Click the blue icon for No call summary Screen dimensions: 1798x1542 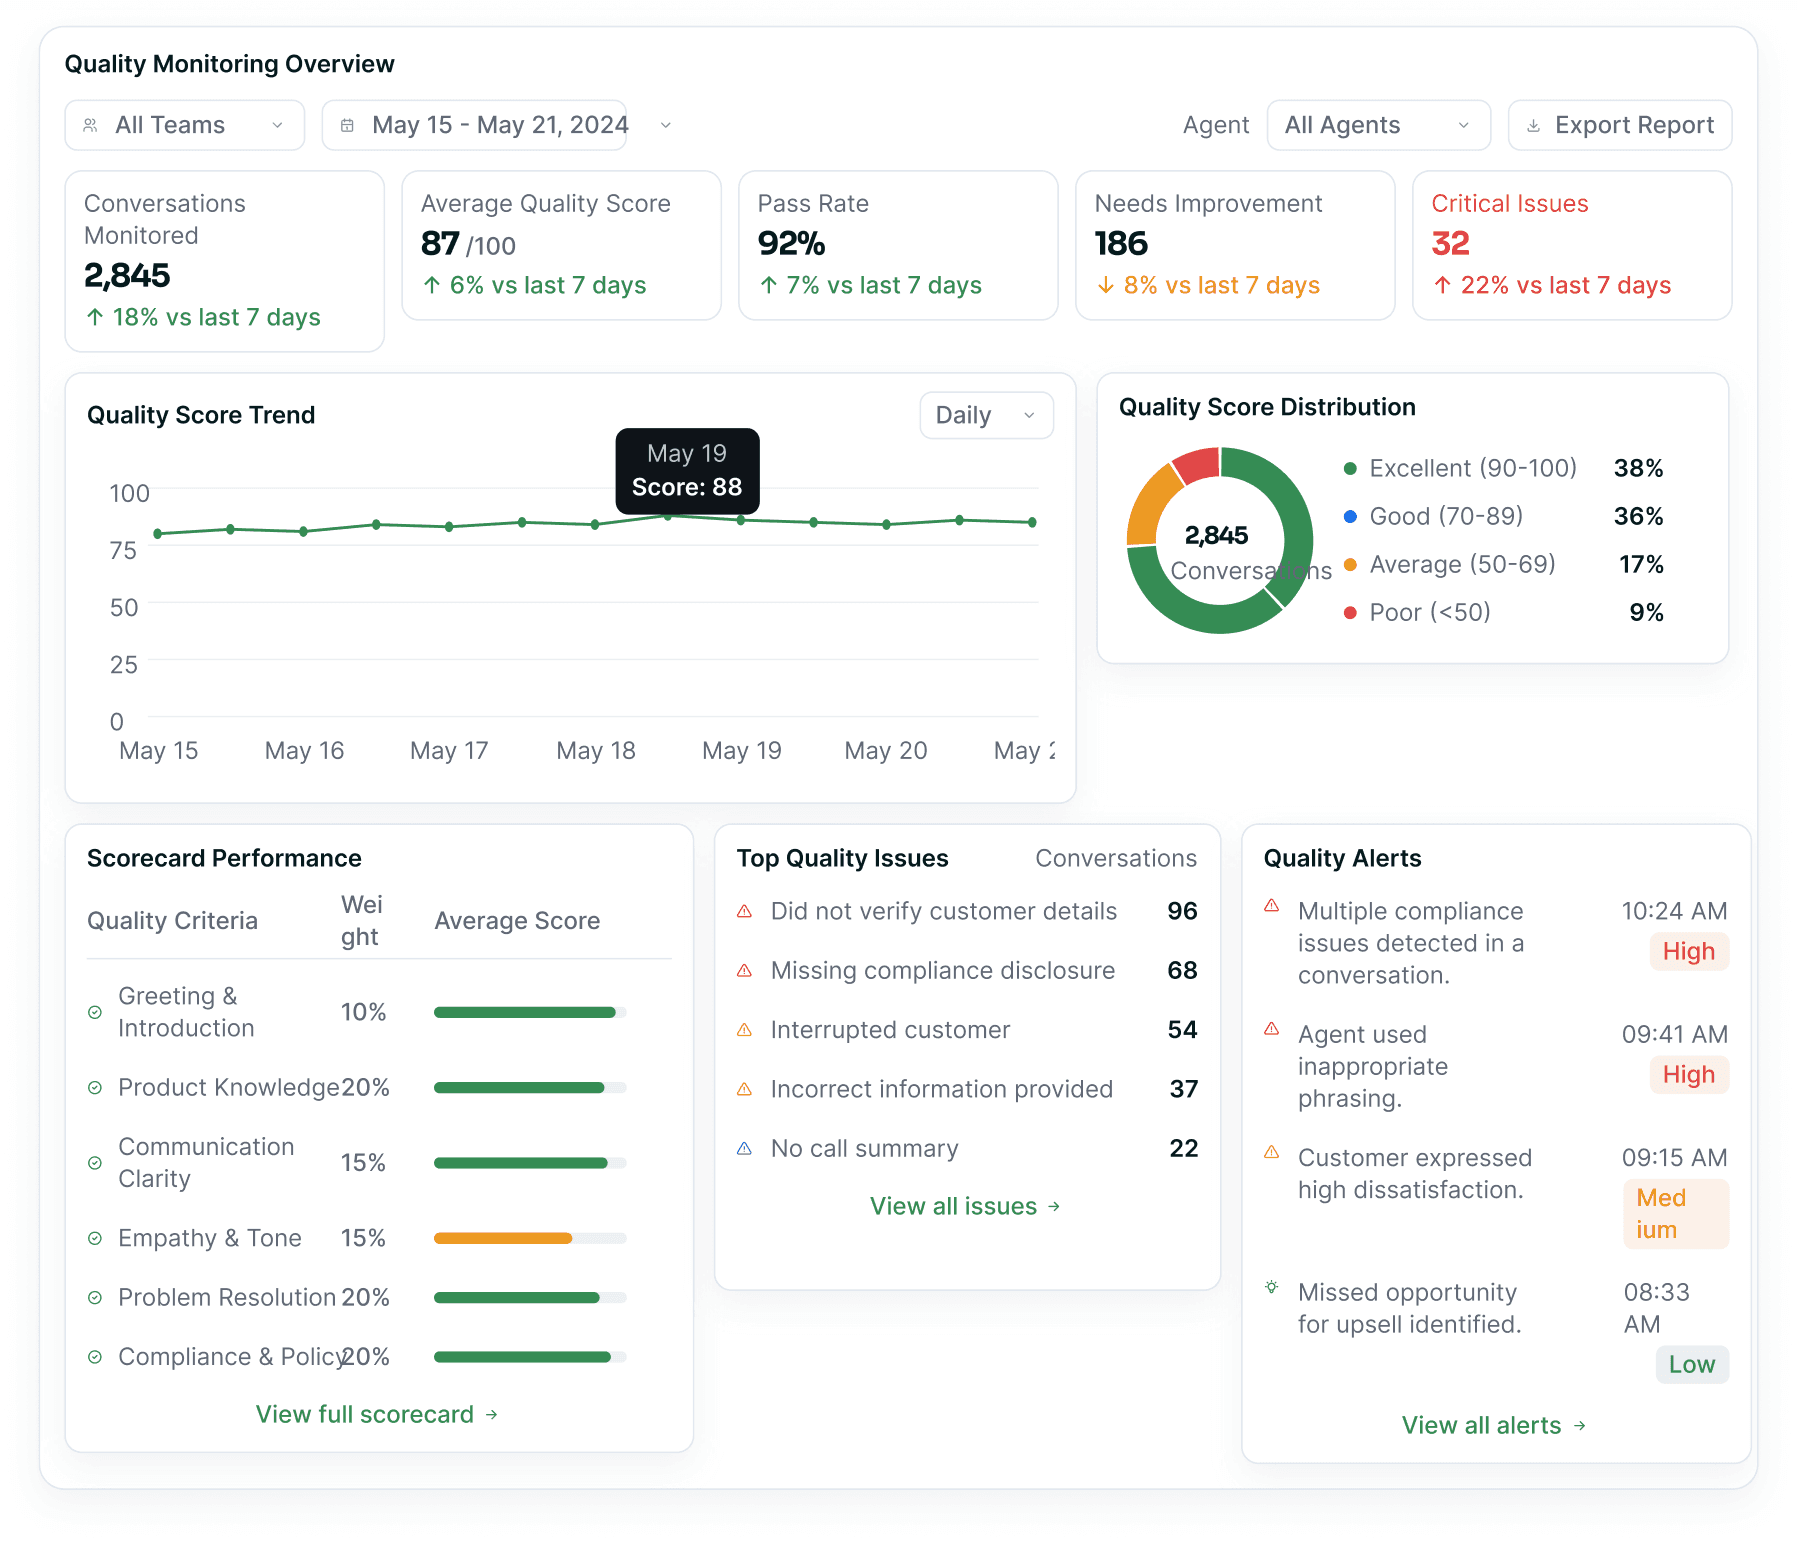[744, 1148]
